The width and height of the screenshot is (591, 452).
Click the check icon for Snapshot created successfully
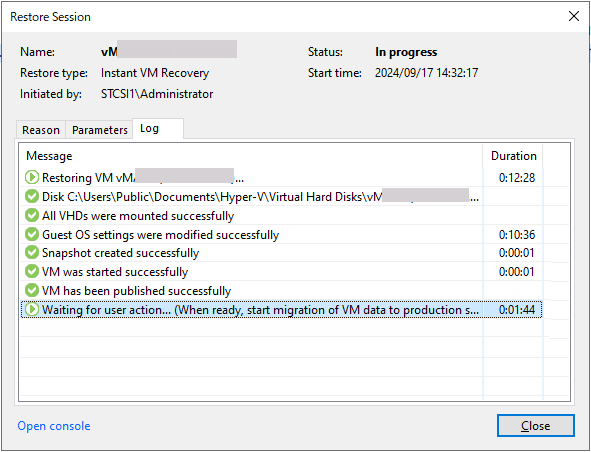tap(32, 253)
